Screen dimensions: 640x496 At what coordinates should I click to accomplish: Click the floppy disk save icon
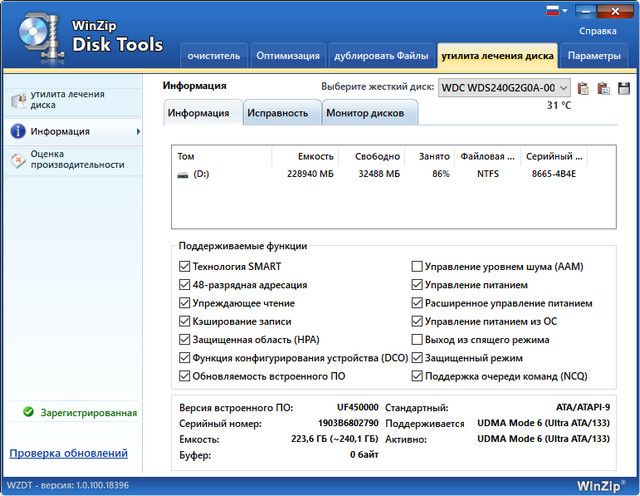(x=624, y=88)
